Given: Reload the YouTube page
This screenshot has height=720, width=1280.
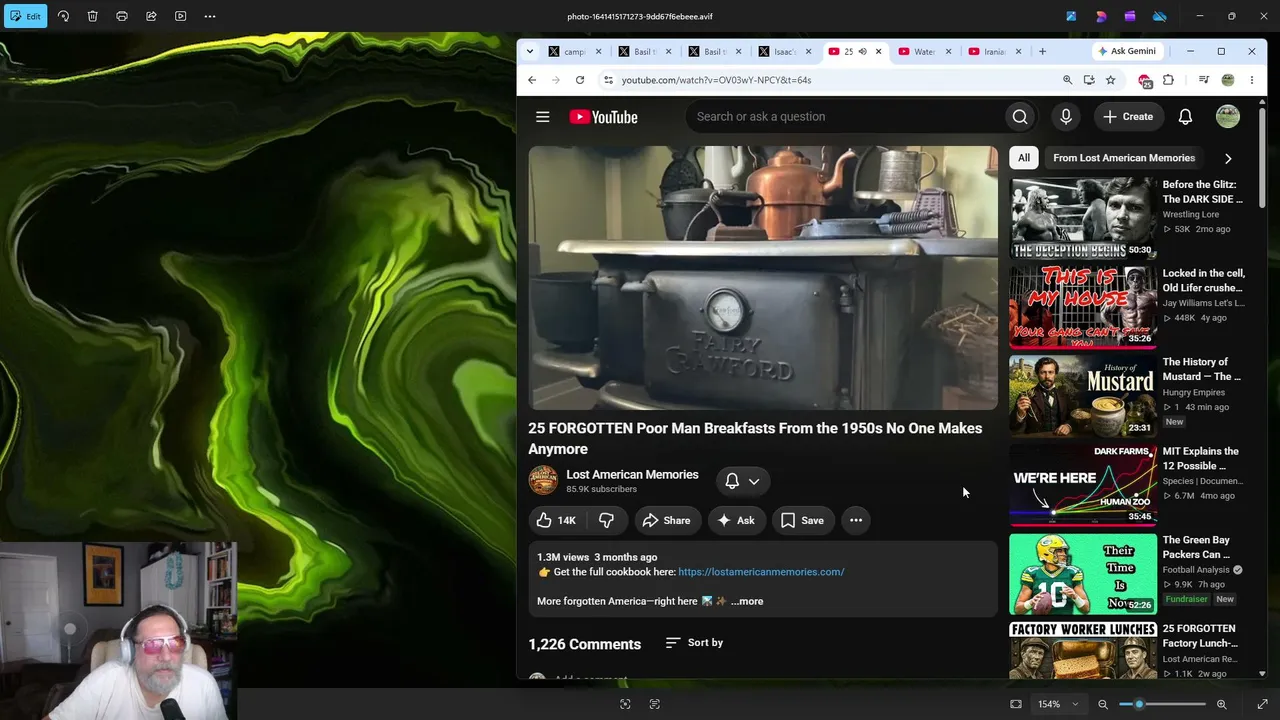Looking at the screenshot, I should point(579,80).
